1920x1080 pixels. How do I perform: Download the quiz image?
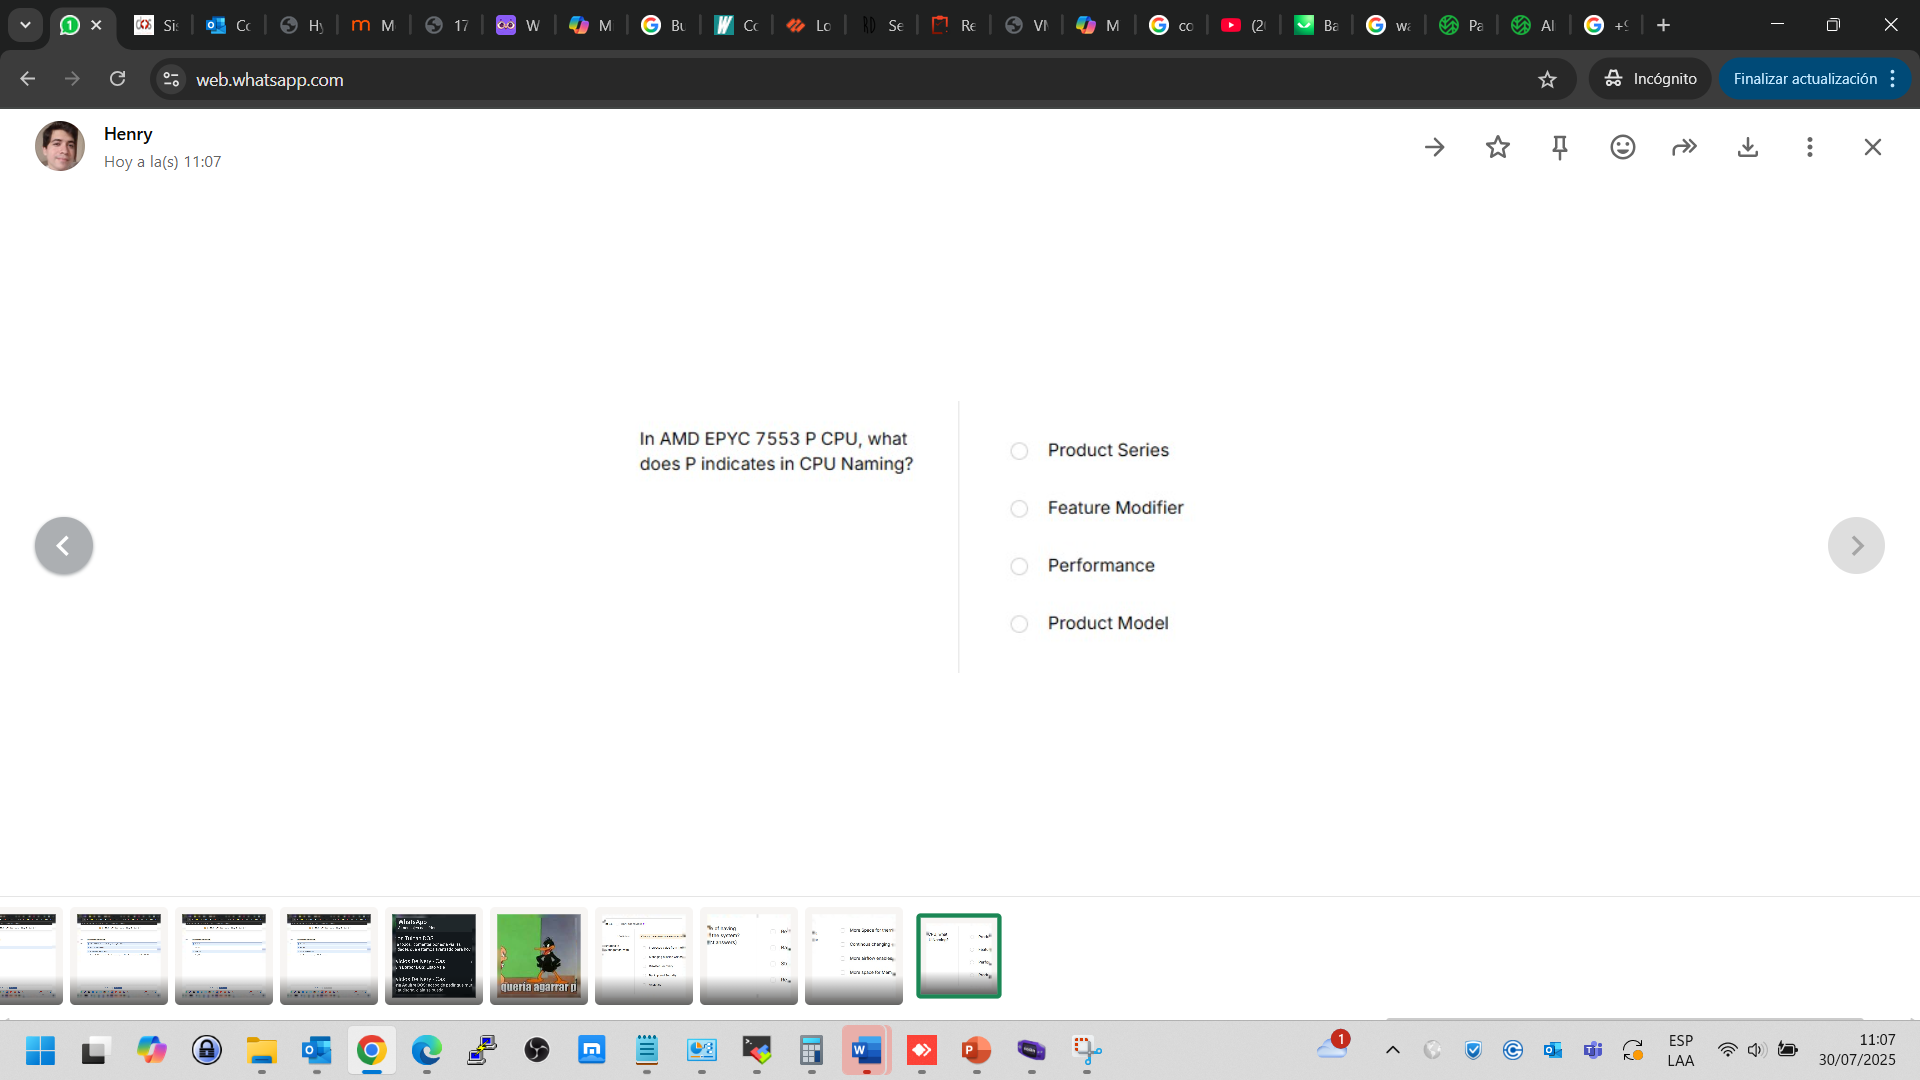pyautogui.click(x=1748, y=146)
